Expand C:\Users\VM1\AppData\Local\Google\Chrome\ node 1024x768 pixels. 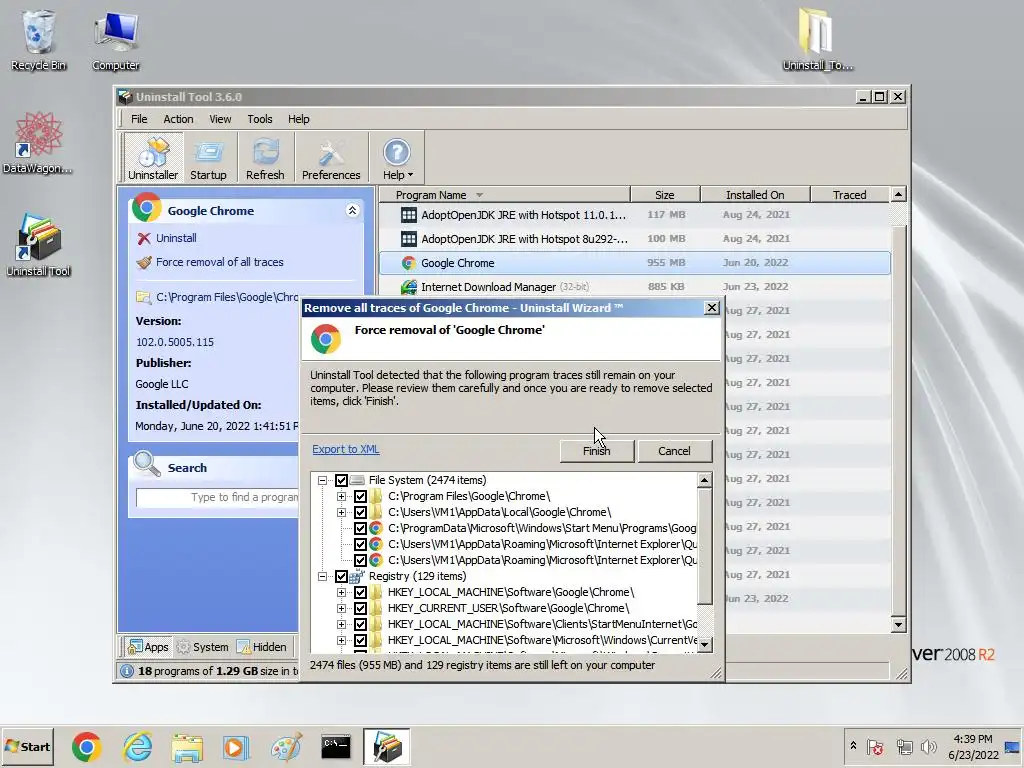pyautogui.click(x=341, y=512)
